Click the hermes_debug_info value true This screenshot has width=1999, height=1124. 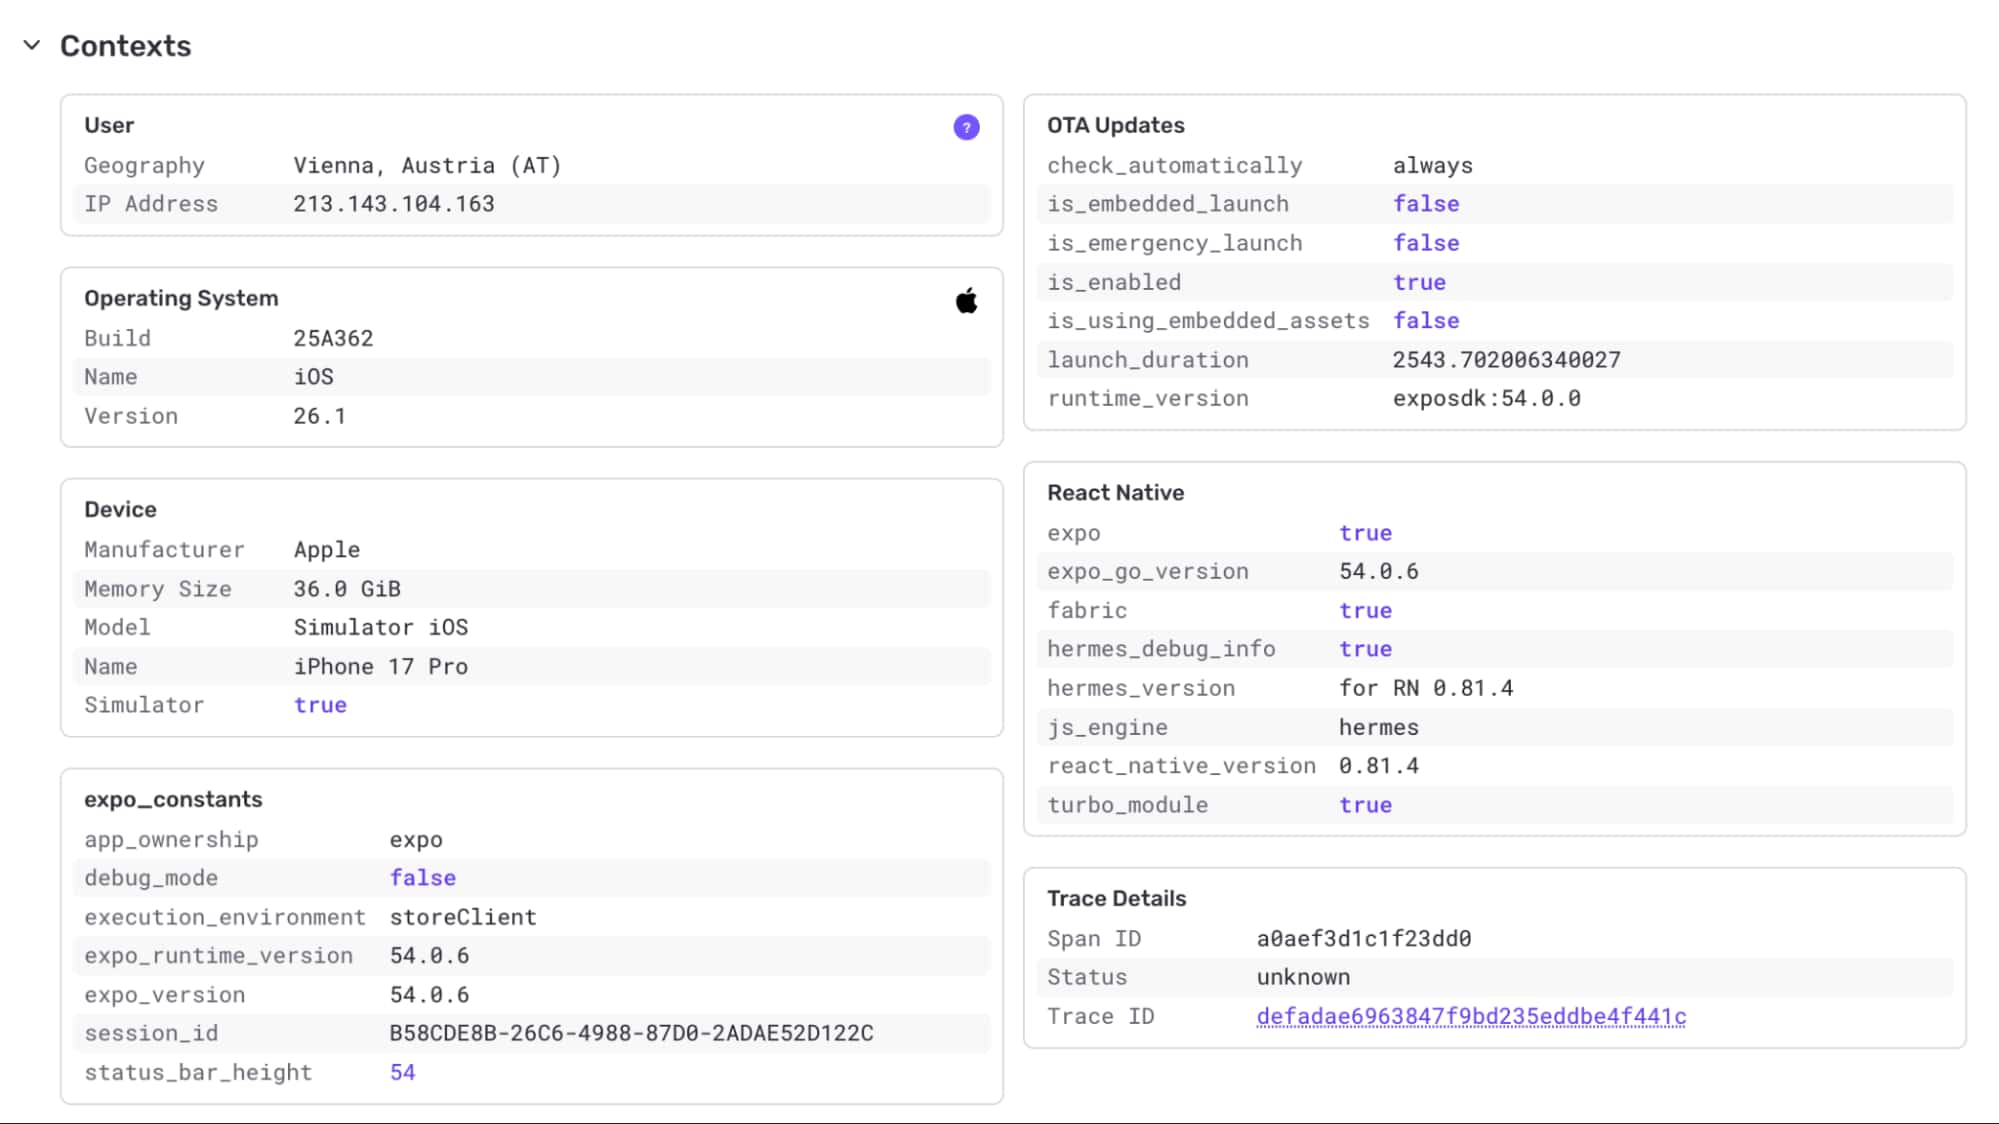click(1365, 649)
